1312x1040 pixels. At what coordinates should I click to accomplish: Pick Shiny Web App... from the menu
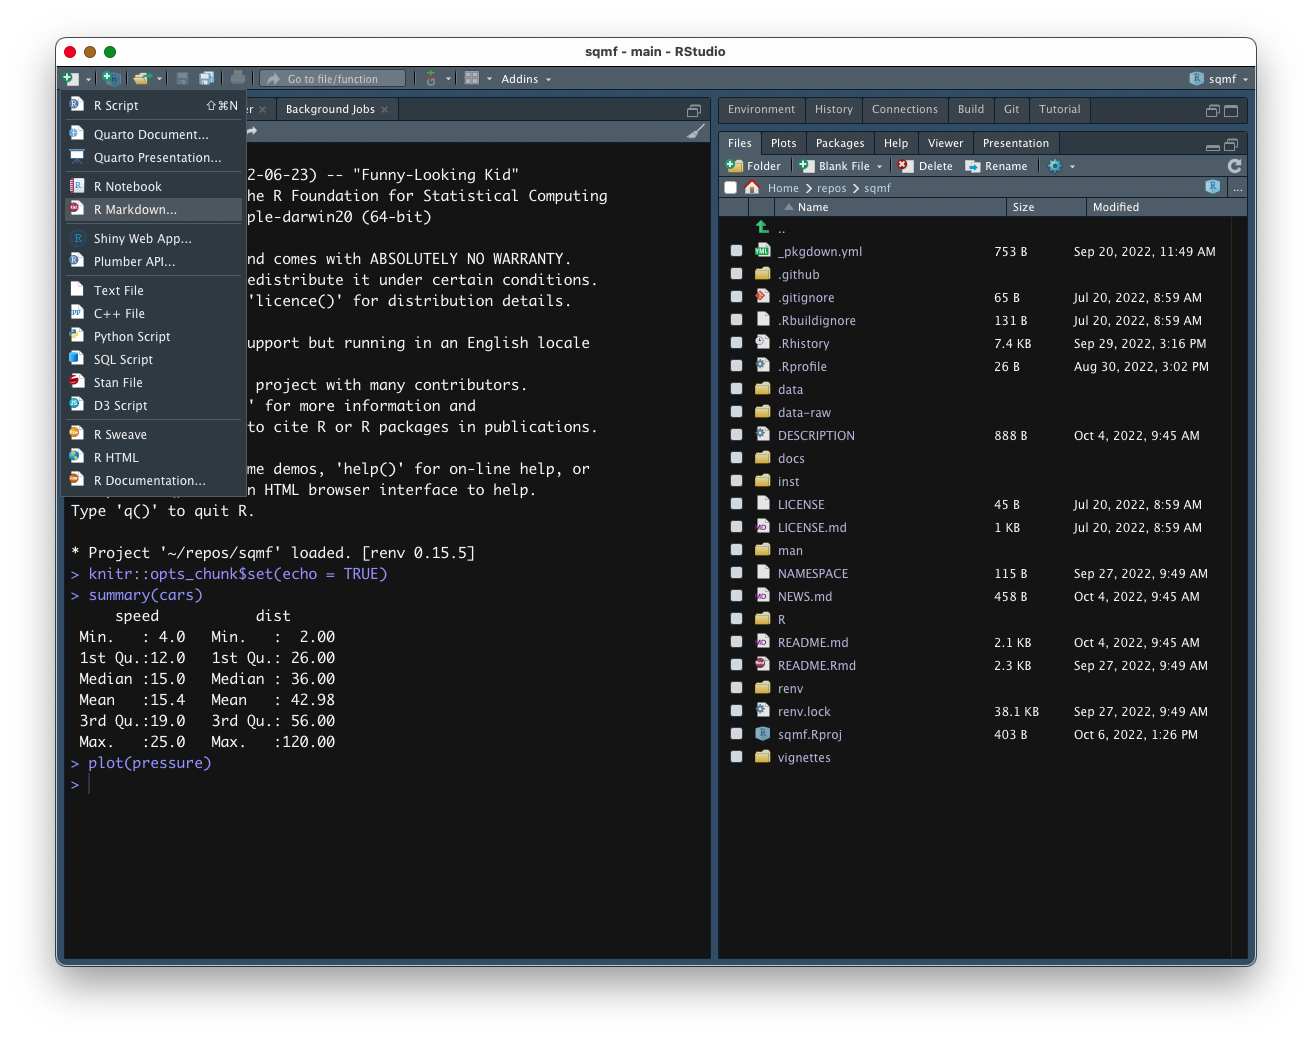(154, 239)
